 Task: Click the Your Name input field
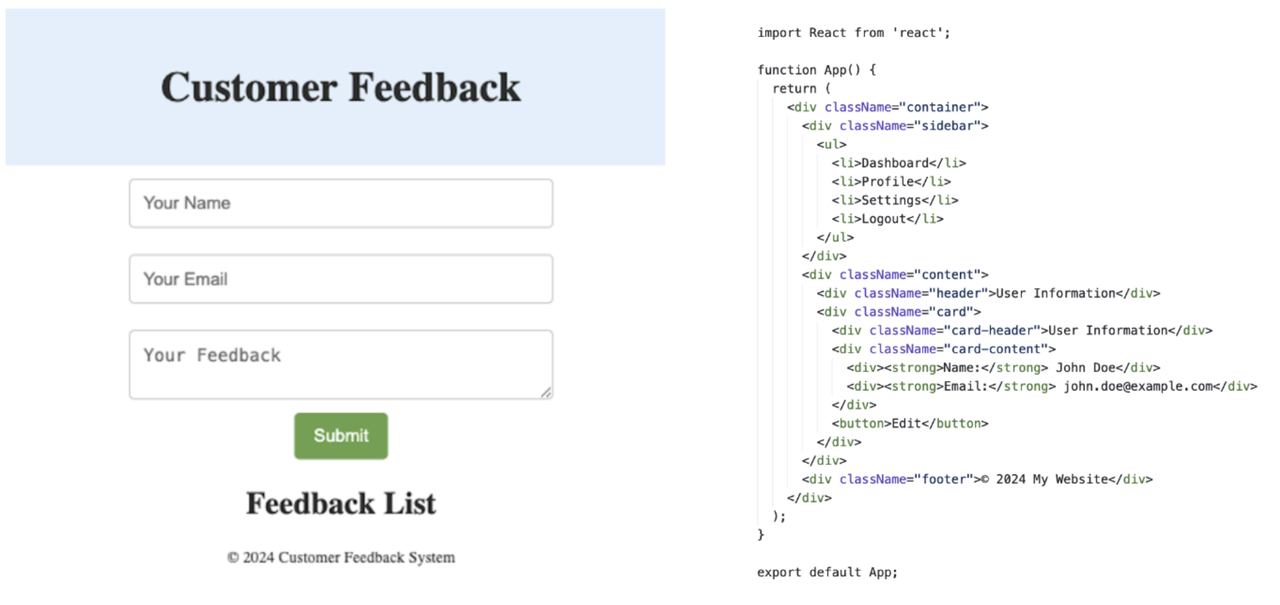tap(340, 203)
